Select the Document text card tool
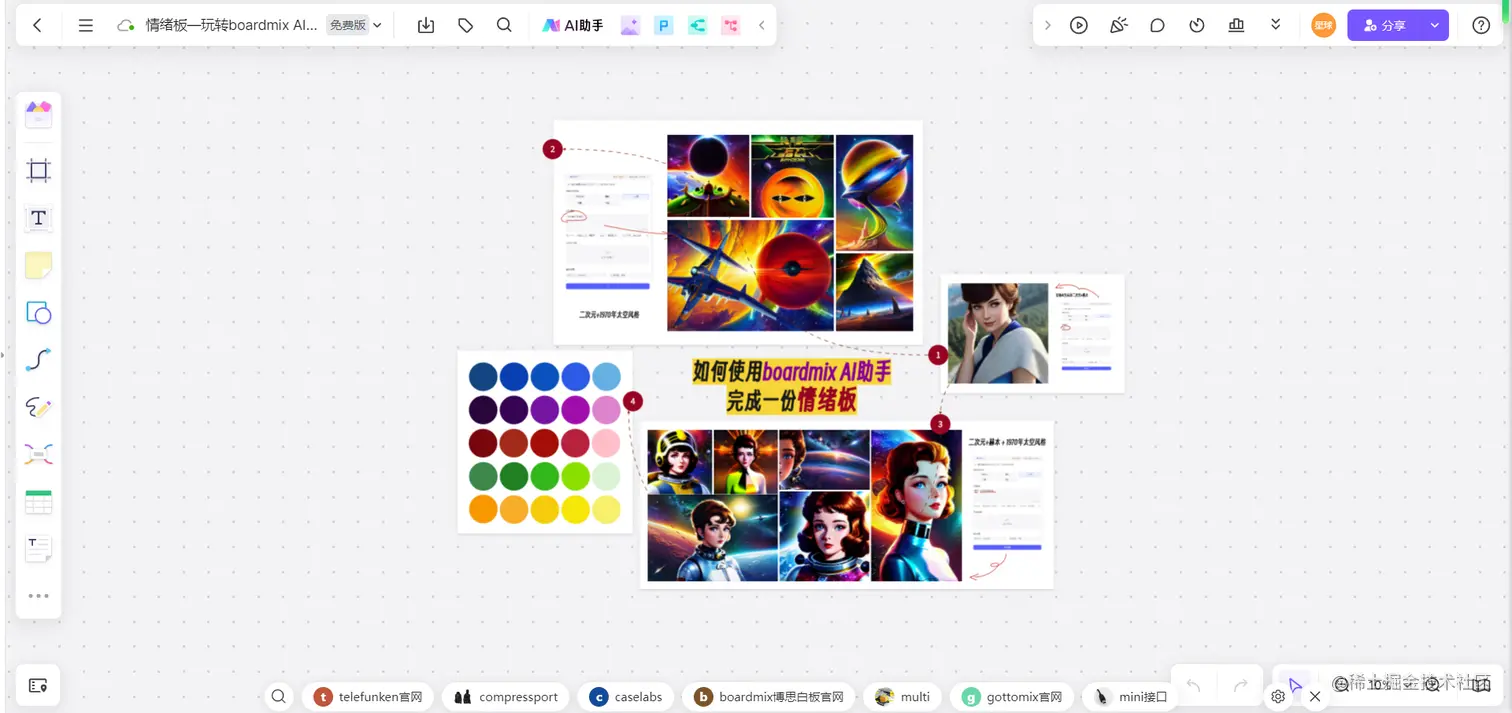The image size is (1512, 713). point(38,548)
